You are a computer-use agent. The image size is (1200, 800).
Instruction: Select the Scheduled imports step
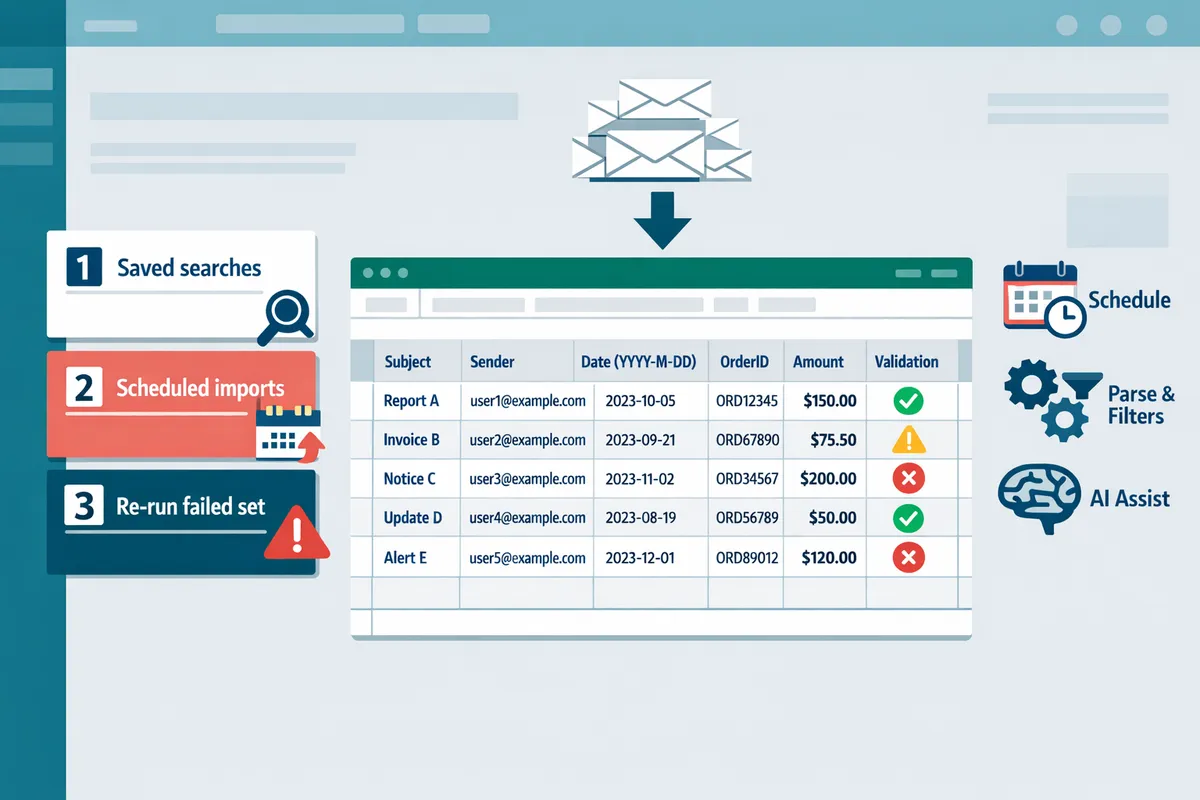(x=181, y=404)
